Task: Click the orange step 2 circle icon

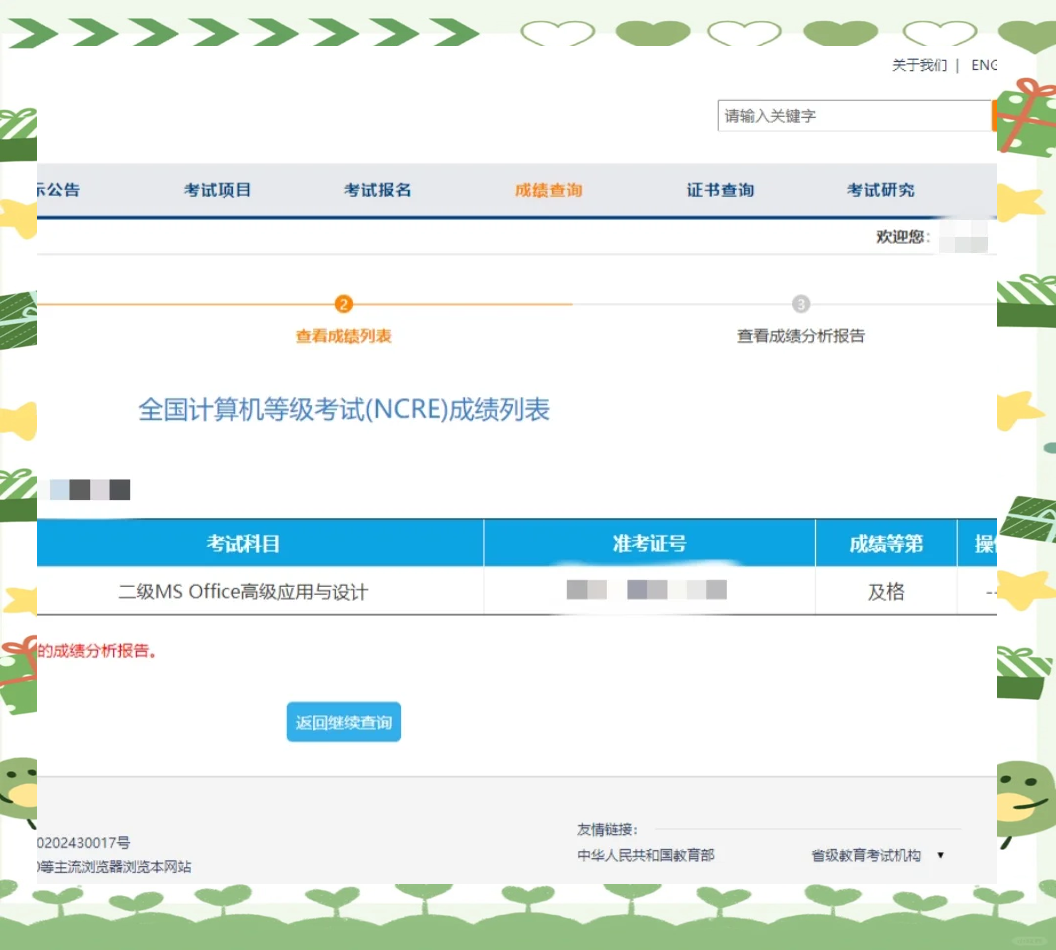Action: click(x=344, y=304)
